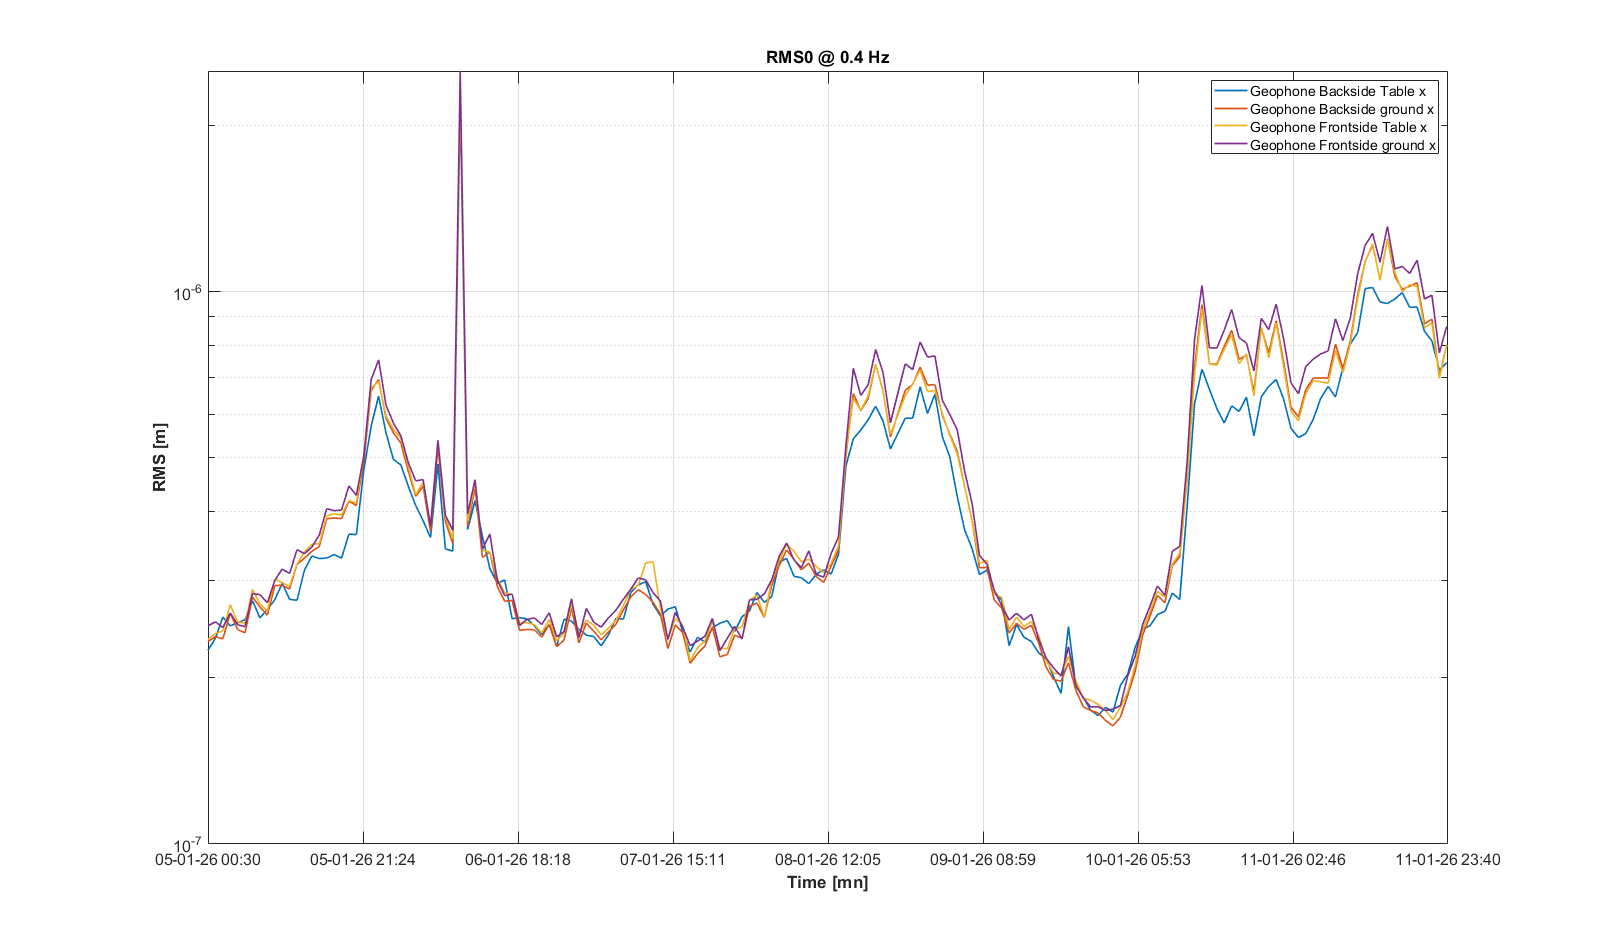The width and height of the screenshot is (1600, 948).
Task: Click the y-axis label RMS [m]
Action: point(160,457)
